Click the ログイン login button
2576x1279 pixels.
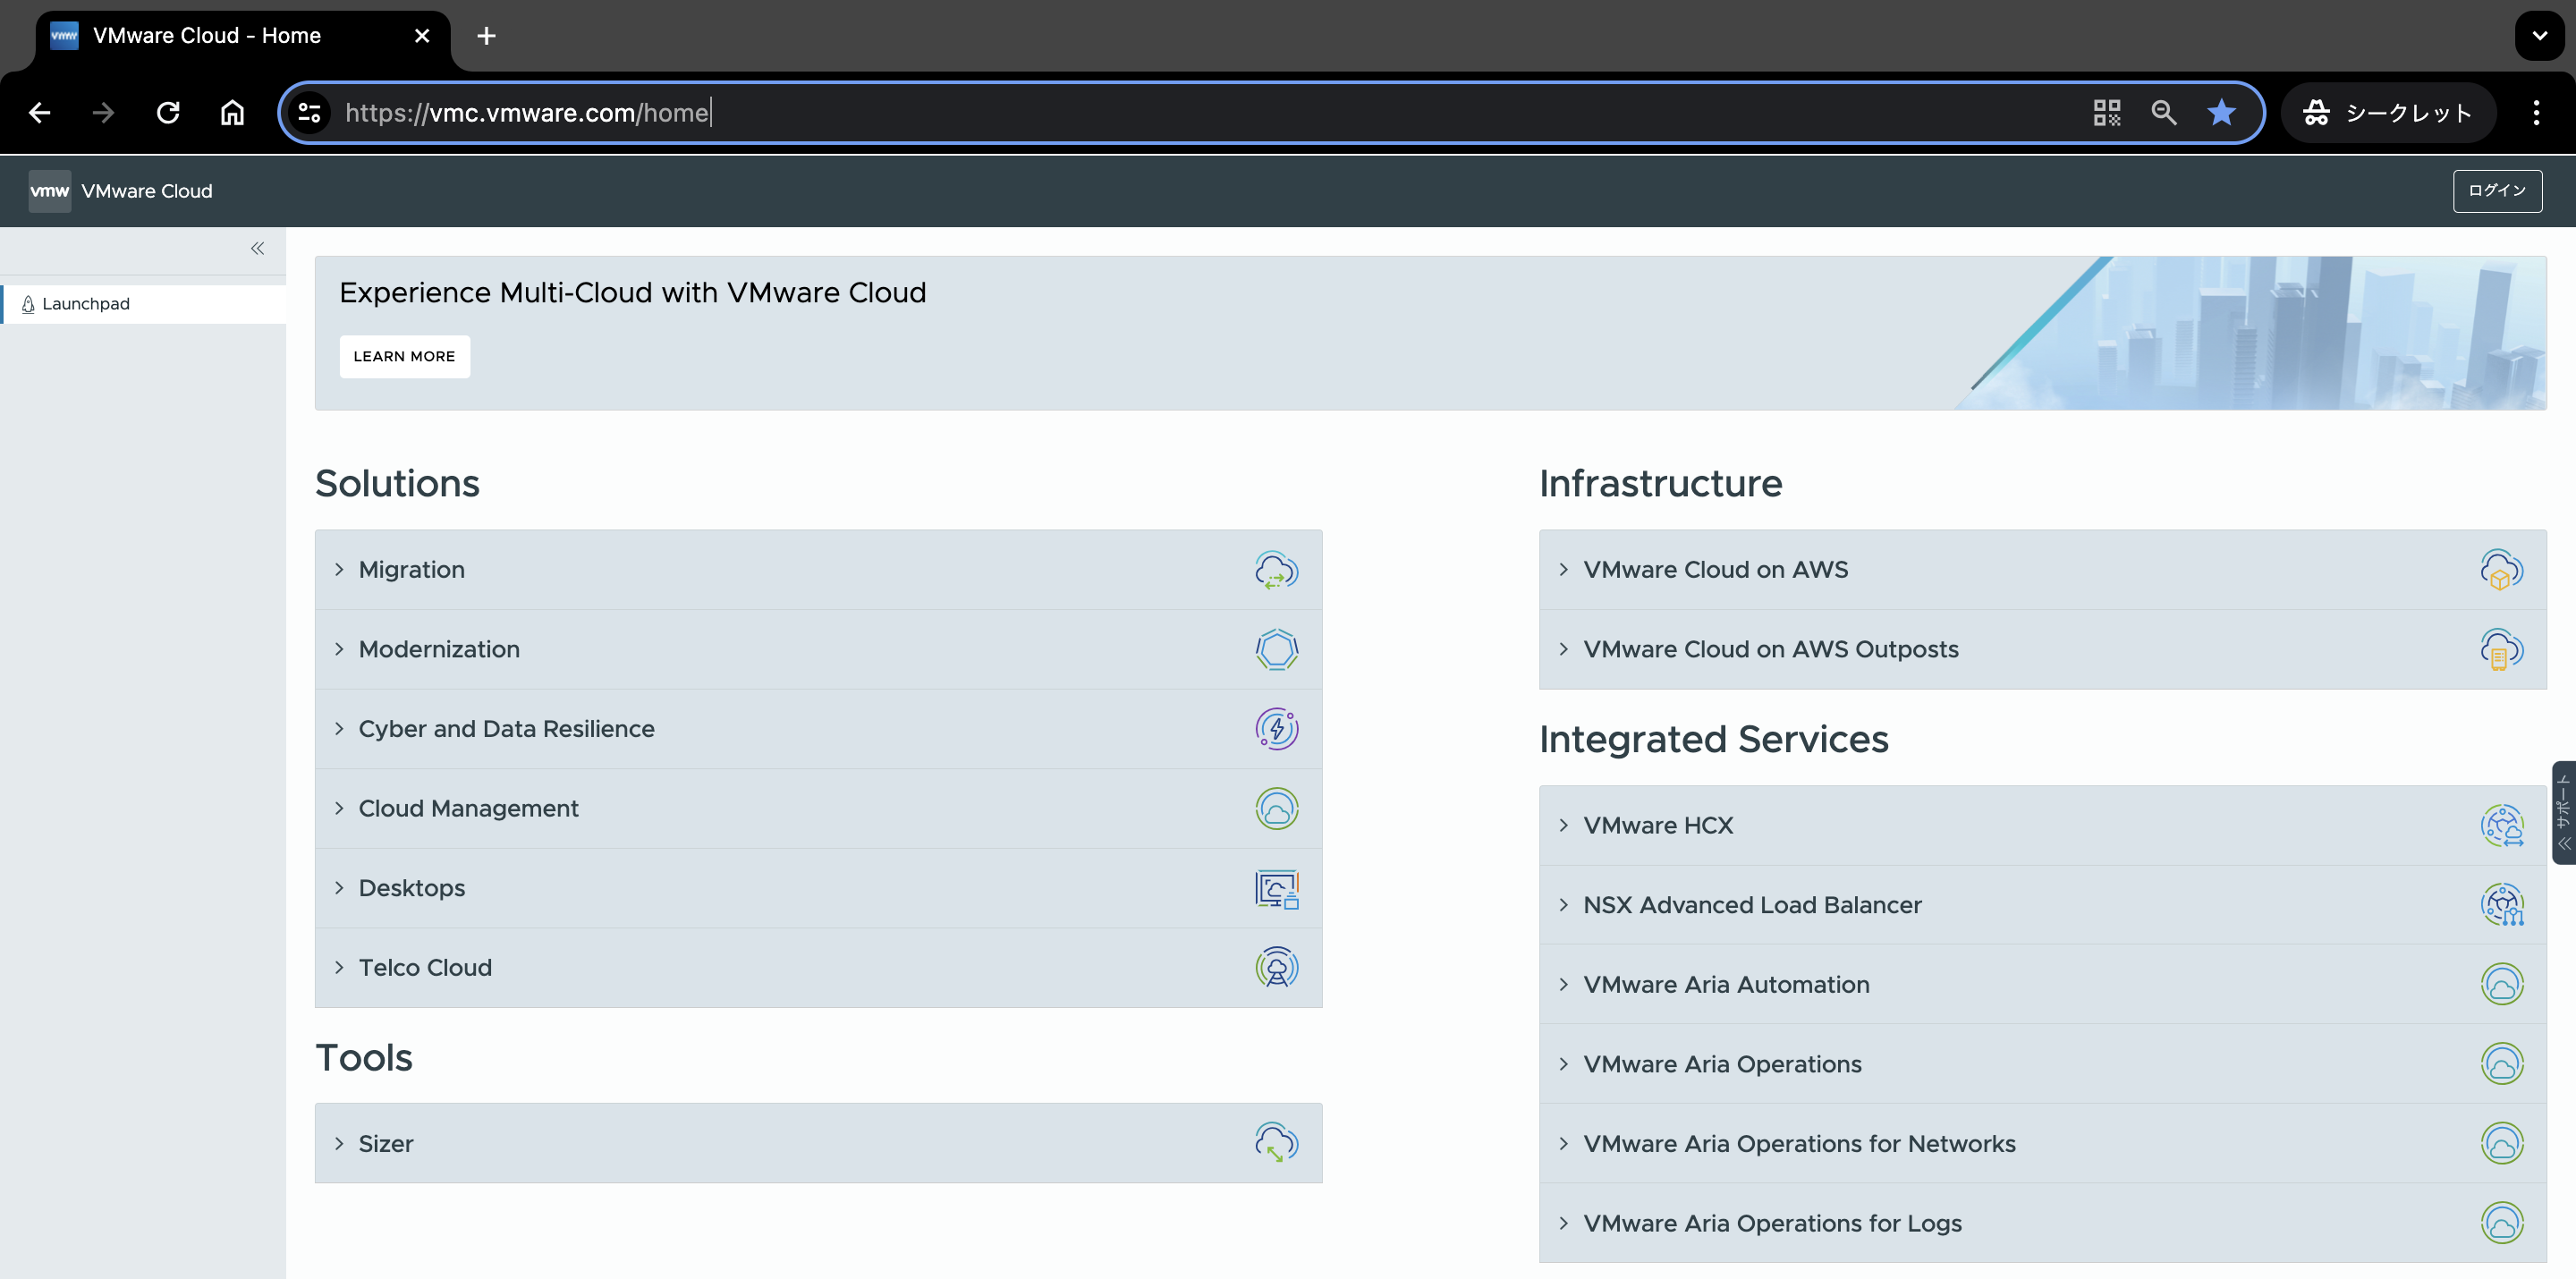point(2496,191)
